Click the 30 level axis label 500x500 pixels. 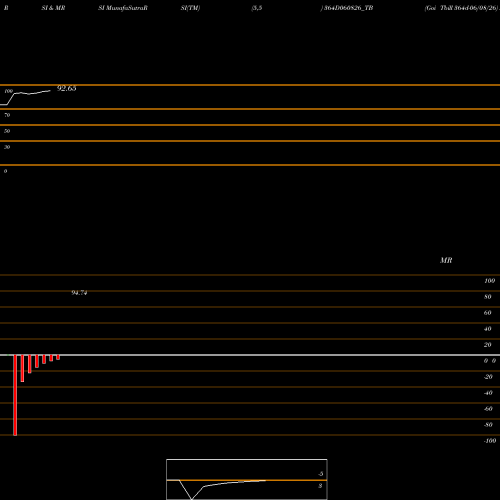pos(7,147)
